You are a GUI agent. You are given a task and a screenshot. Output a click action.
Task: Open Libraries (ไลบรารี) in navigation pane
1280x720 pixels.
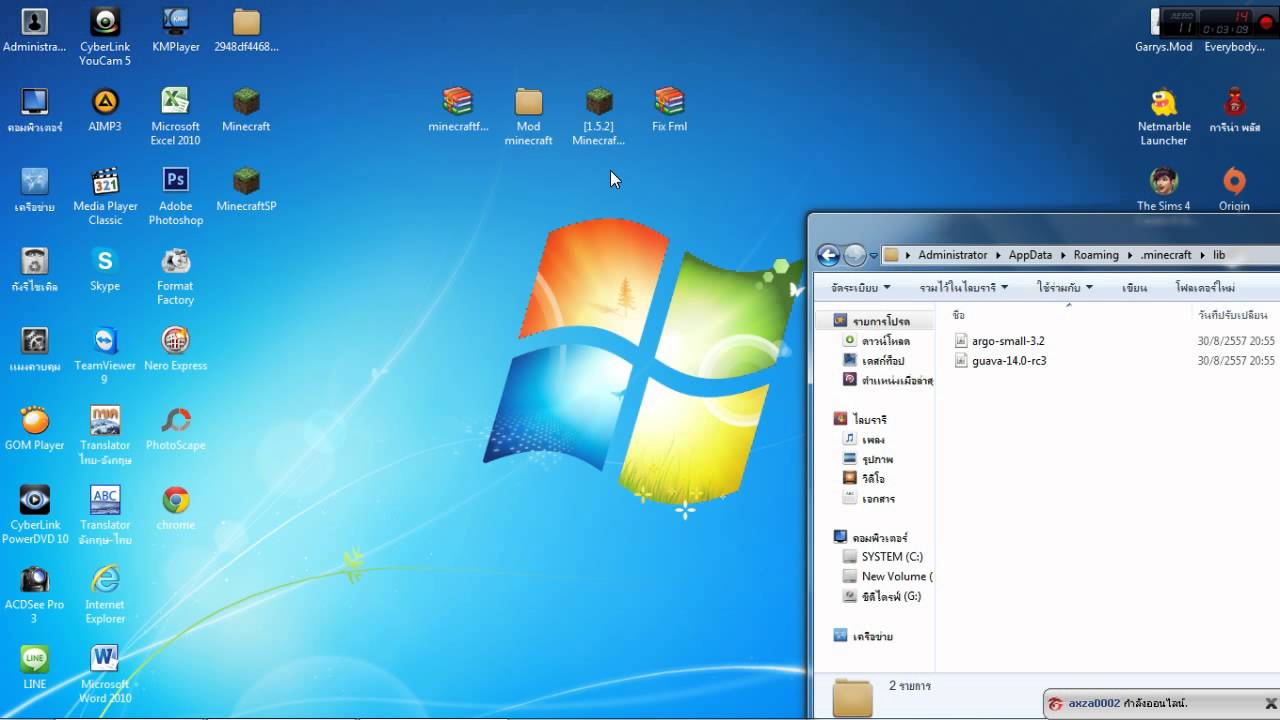coord(861,420)
